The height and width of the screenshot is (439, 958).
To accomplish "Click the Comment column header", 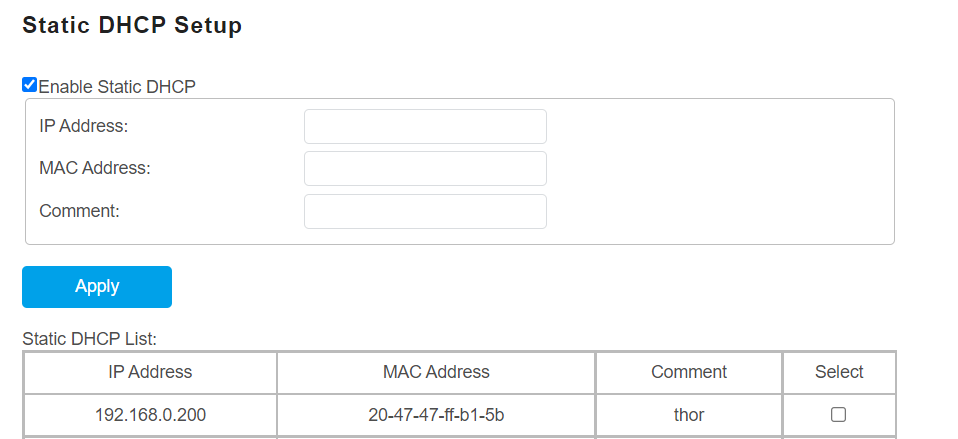I will tap(689, 372).
